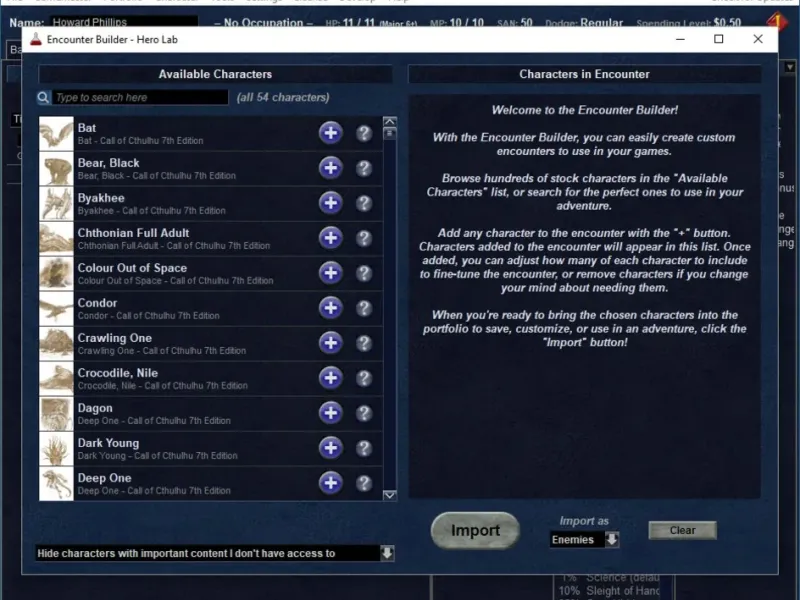Open dropdown arrow in main window corner
Image resolution: width=800 pixels, height=600 pixels.
click(x=790, y=67)
